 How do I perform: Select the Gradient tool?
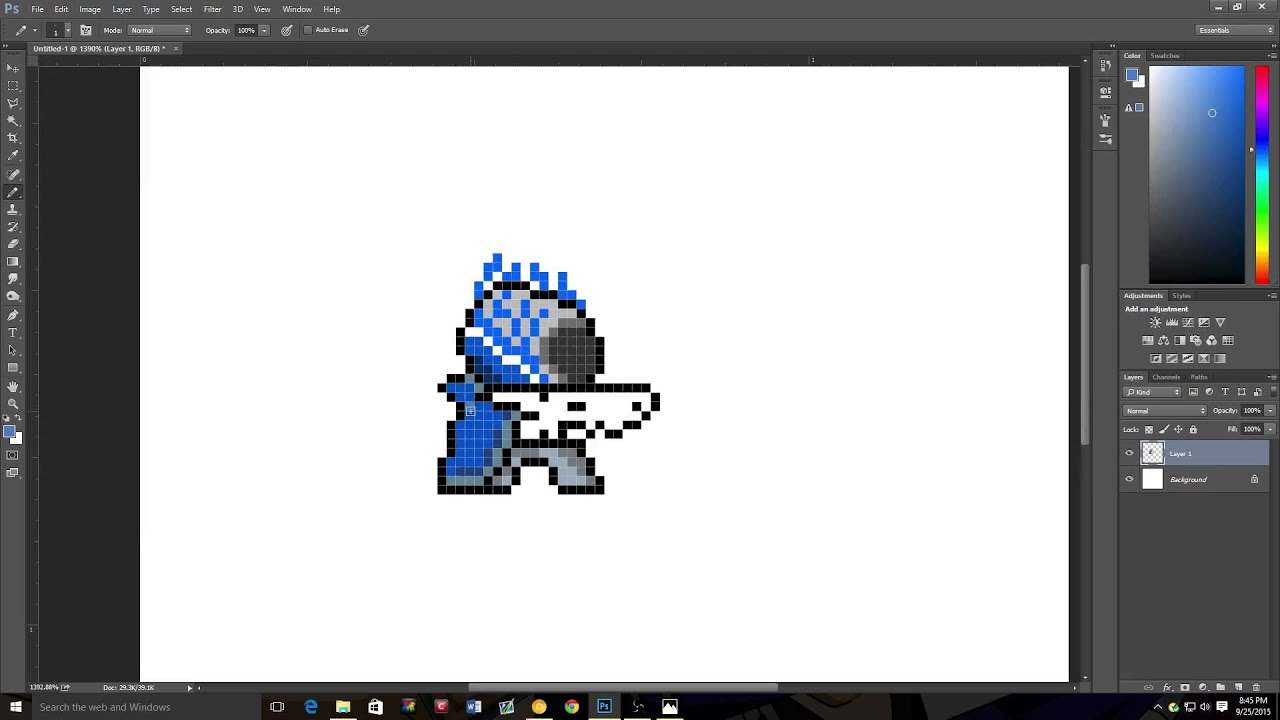13,262
